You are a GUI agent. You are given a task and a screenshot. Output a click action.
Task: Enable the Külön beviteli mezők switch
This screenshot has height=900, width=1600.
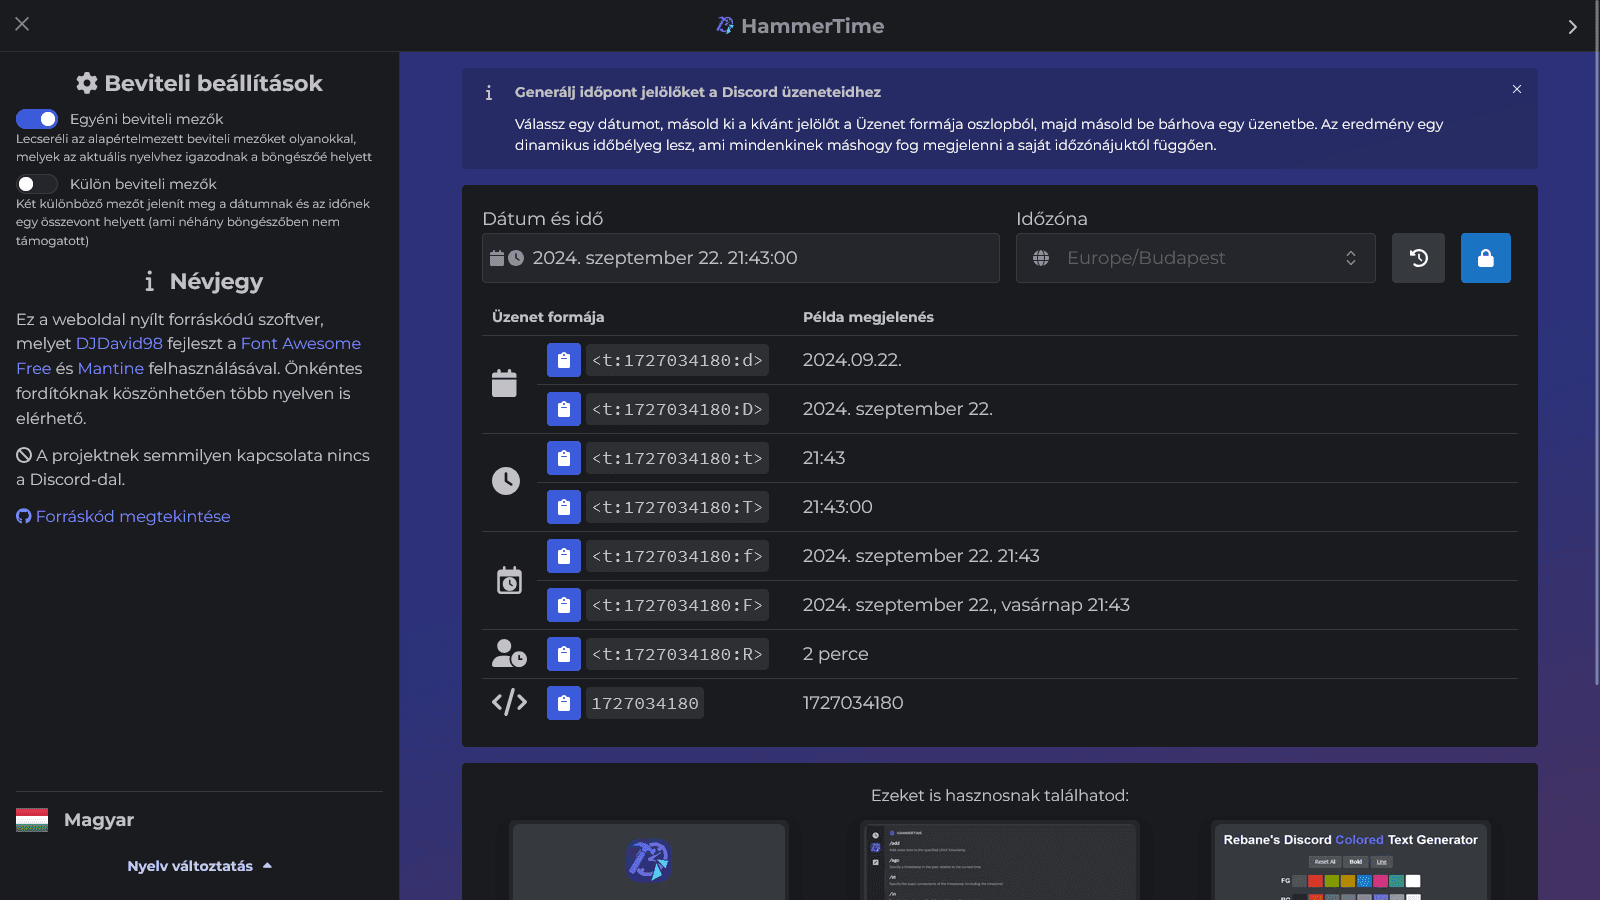click(37, 184)
